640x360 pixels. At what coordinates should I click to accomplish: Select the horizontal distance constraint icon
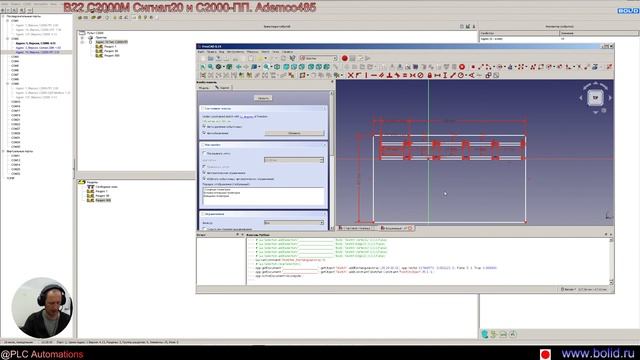click(437, 76)
